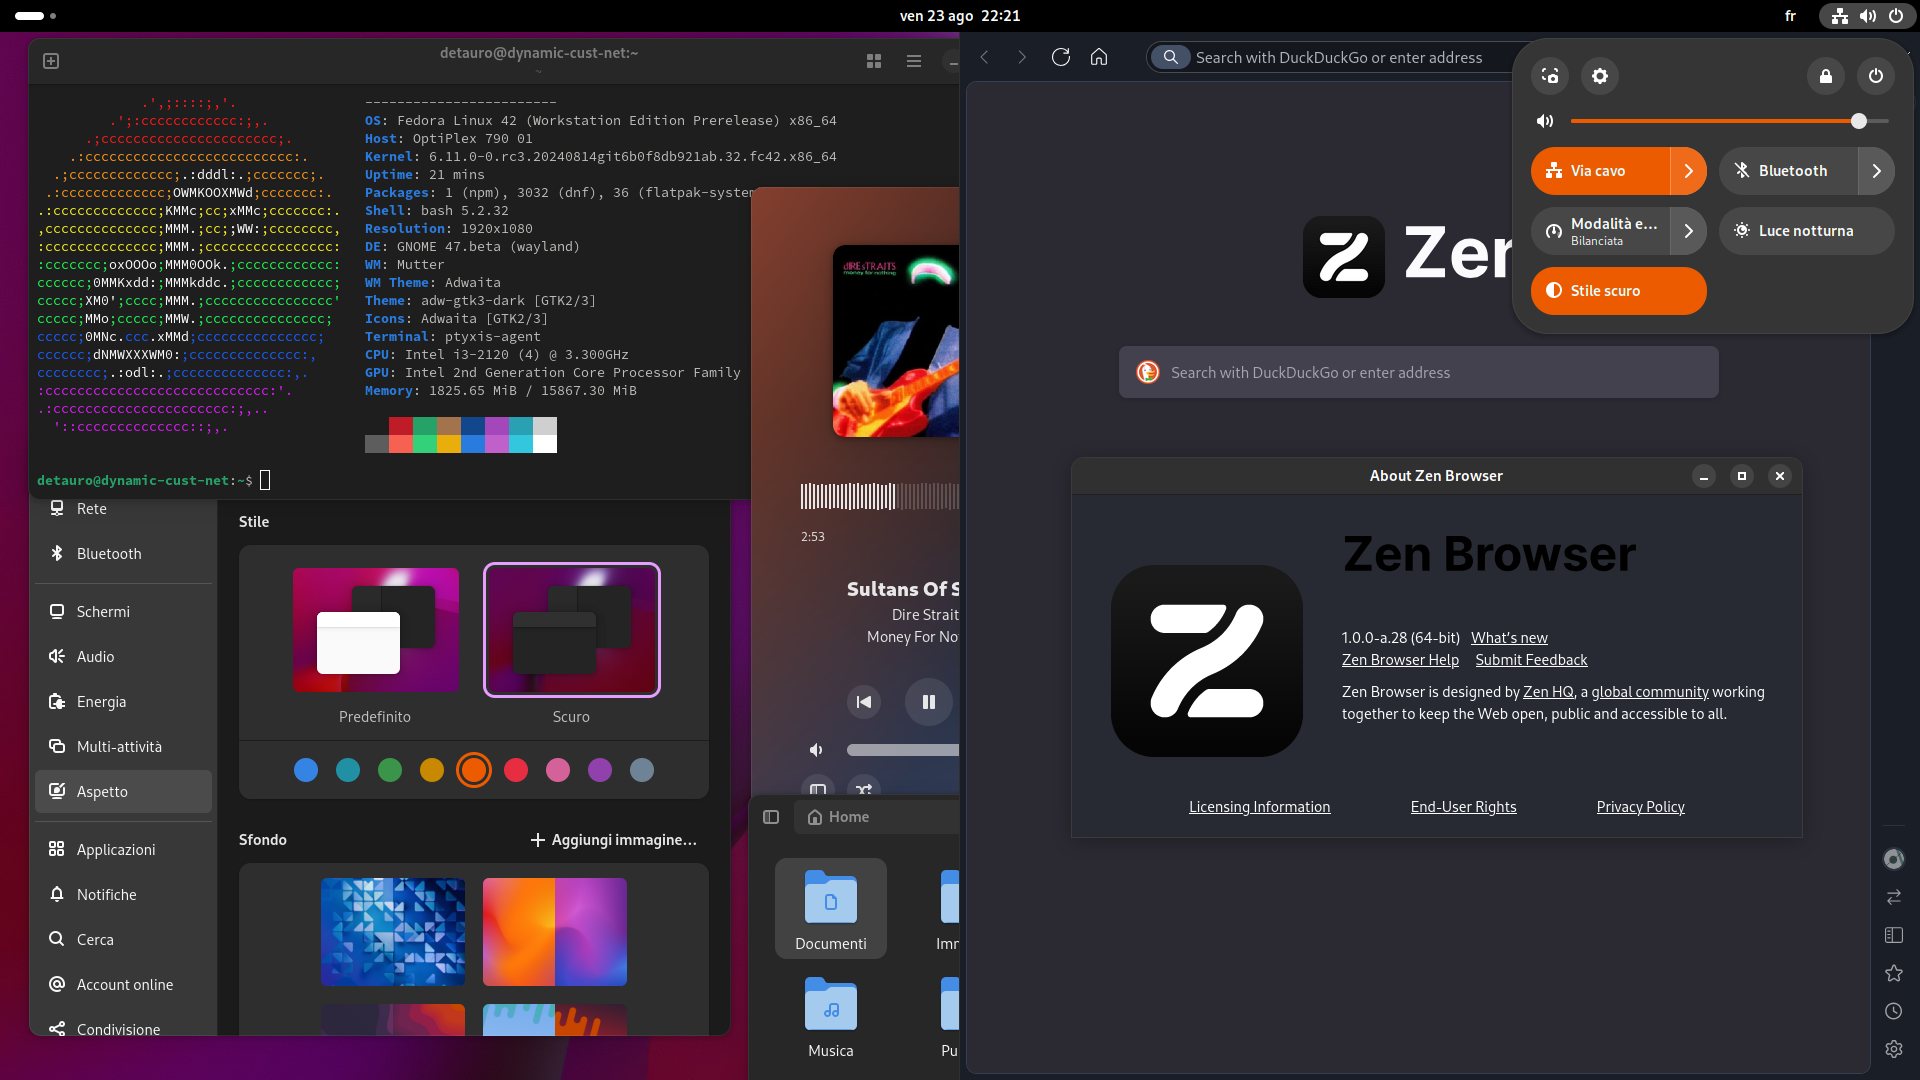Image resolution: width=1920 pixels, height=1080 pixels.
Task: Expand power mode options arrow
Action: [x=1689, y=231]
